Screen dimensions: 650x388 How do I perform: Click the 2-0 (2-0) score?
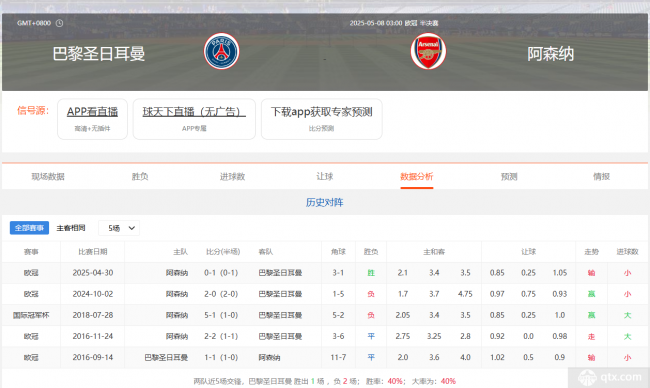tap(221, 294)
